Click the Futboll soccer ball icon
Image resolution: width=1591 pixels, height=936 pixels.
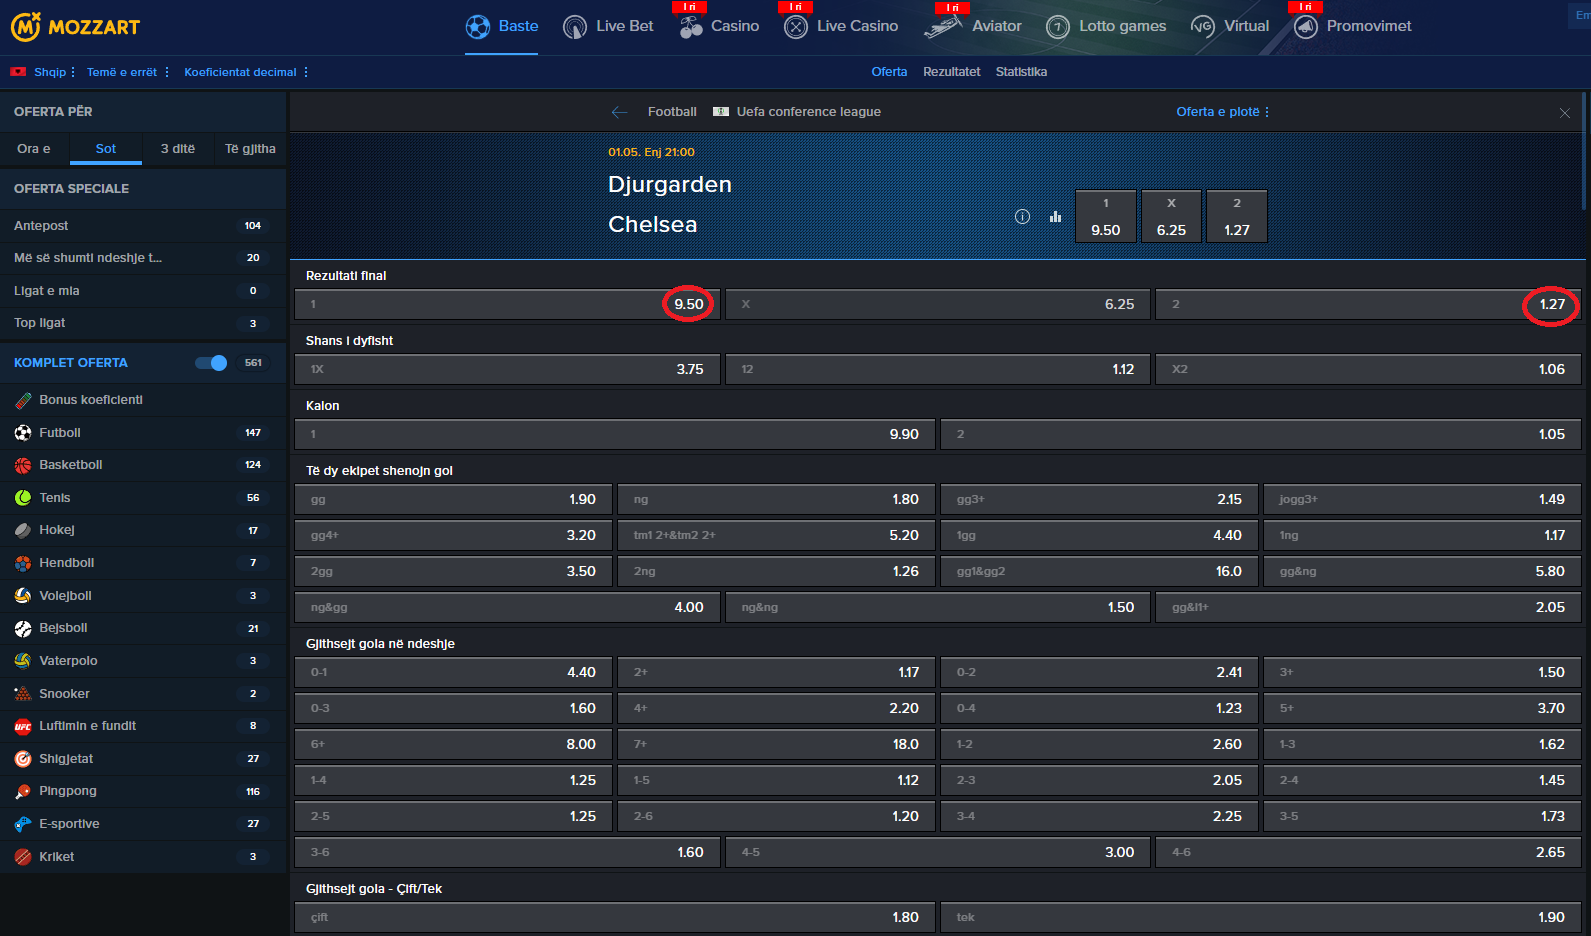click(x=23, y=433)
